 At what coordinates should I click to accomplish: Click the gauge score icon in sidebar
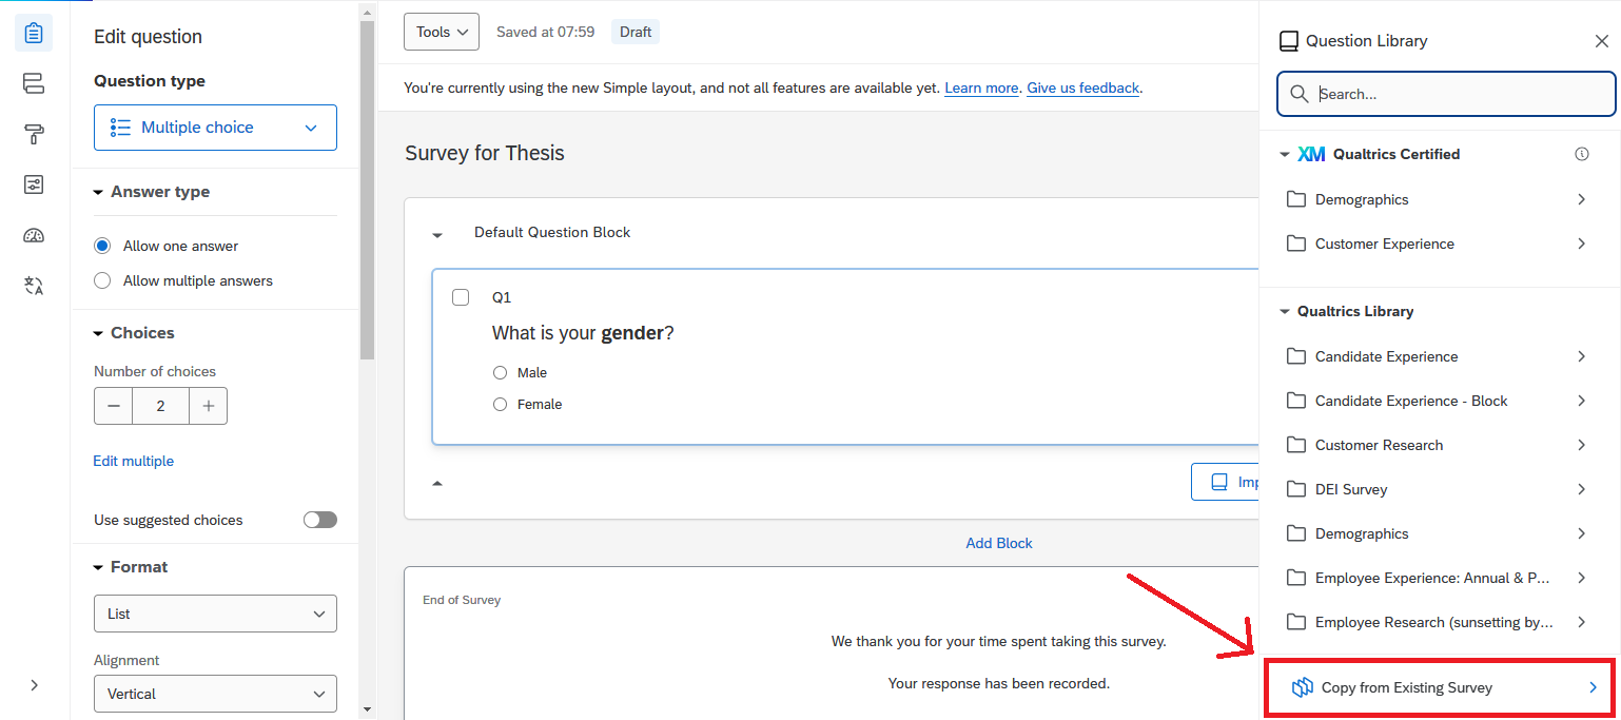[33, 236]
